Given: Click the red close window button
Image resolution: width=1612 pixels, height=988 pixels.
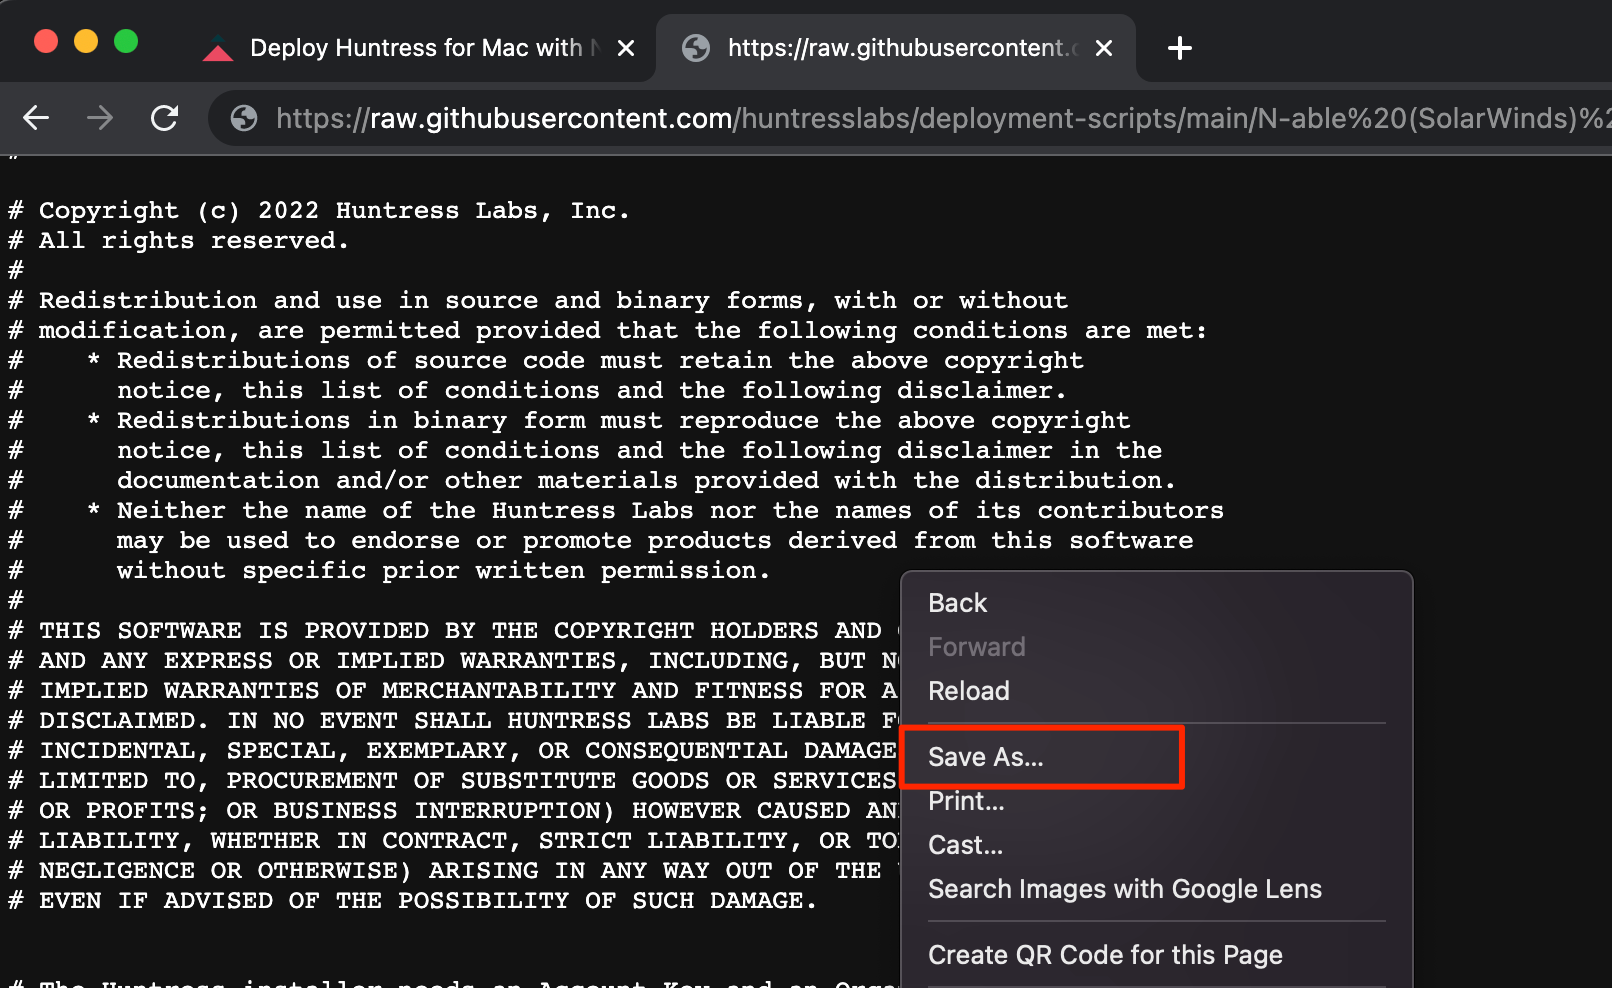Looking at the screenshot, I should click(46, 41).
